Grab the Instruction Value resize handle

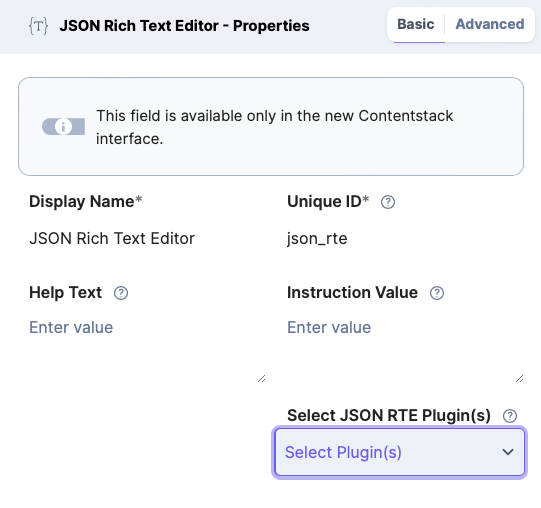(x=520, y=379)
